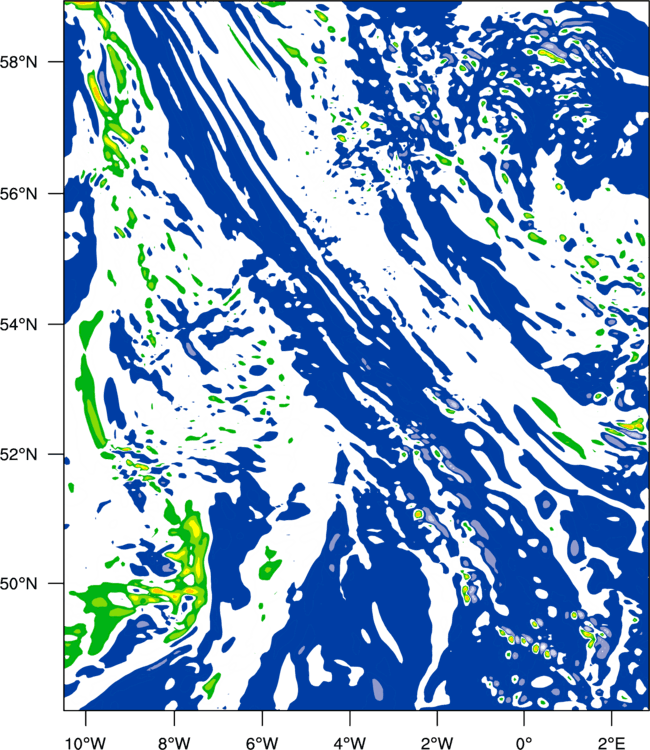Image resolution: width=650 pixels, height=750 pixels.
Task: Click the 0° longitude label
Action: coord(524,743)
